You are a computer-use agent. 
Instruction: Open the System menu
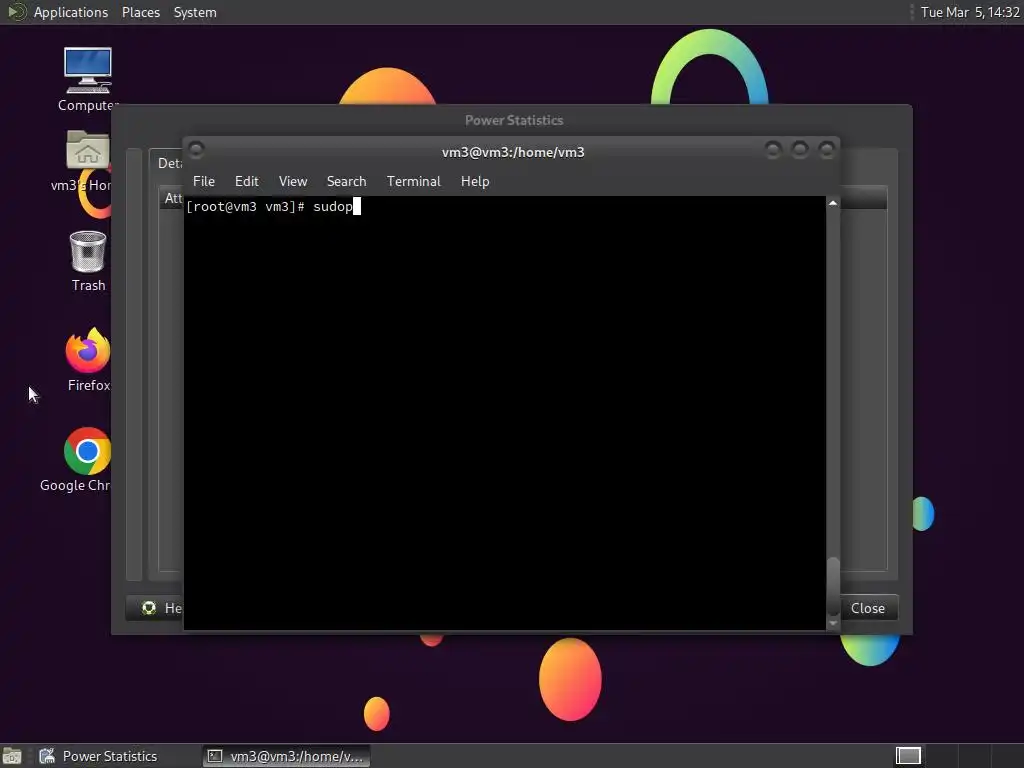(x=195, y=12)
